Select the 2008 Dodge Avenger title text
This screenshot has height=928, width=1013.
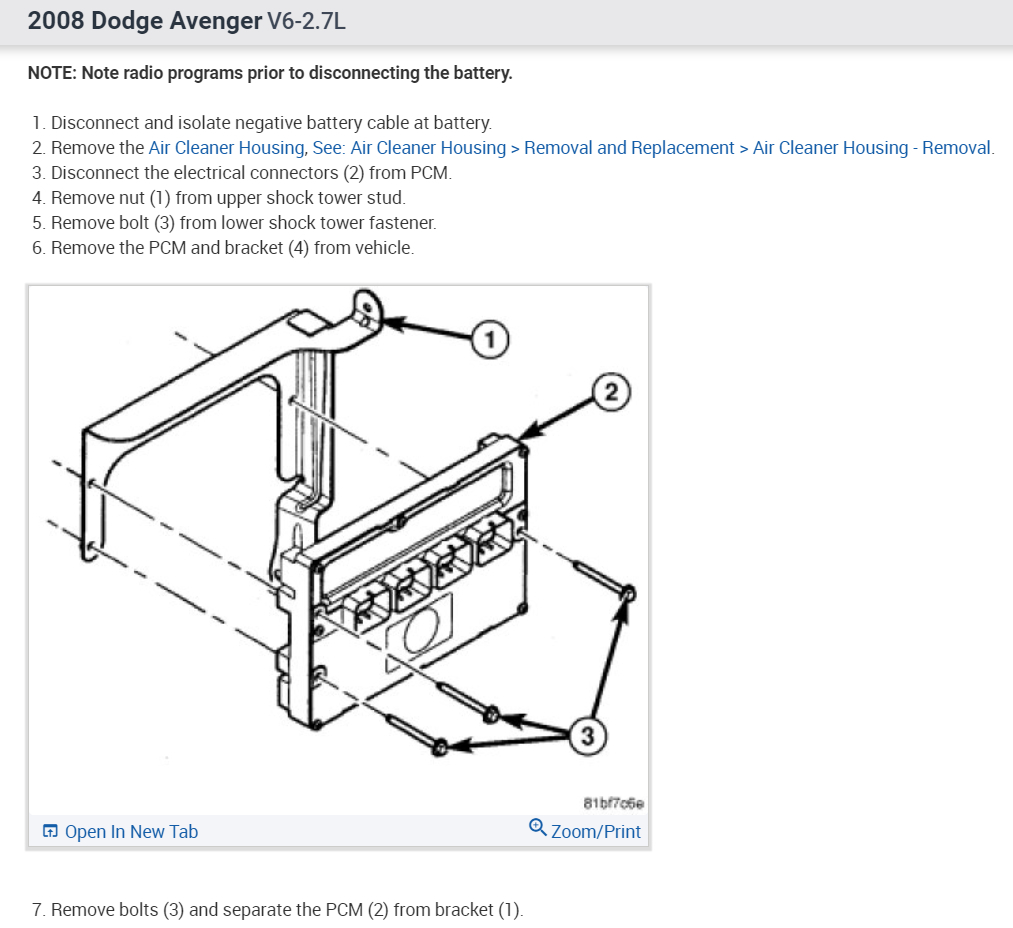click(144, 21)
